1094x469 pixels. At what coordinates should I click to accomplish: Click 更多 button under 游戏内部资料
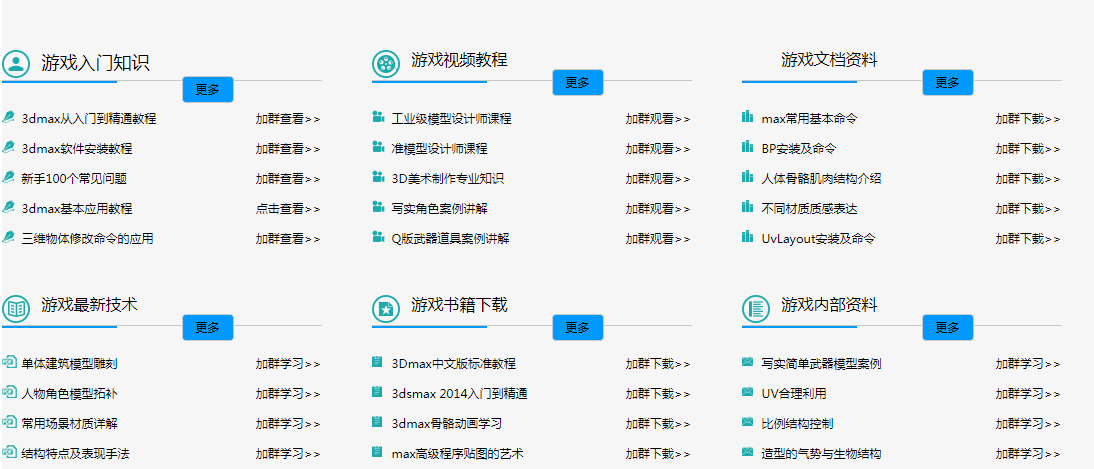pos(947,327)
